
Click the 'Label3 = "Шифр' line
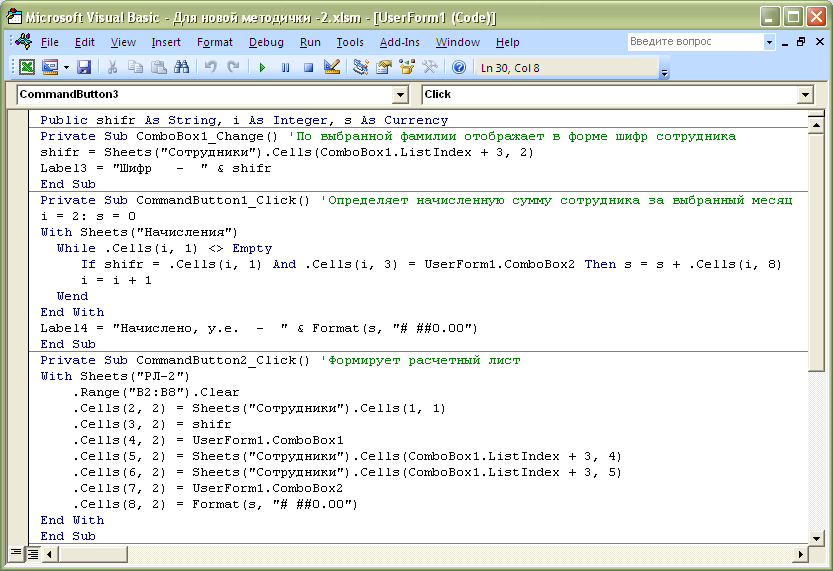[156, 168]
